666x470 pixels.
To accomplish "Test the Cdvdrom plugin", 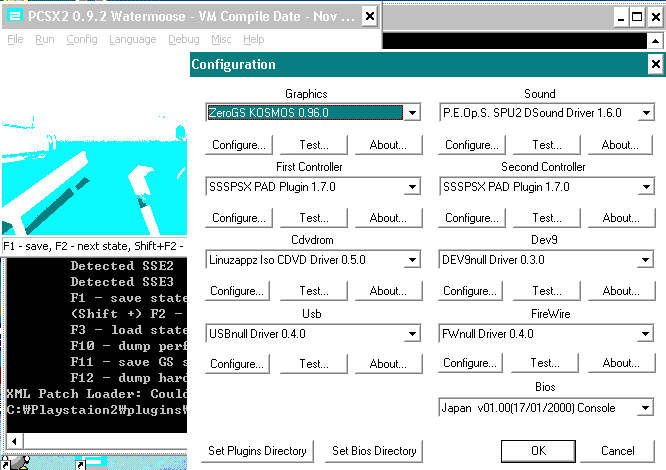I will pyautogui.click(x=314, y=291).
